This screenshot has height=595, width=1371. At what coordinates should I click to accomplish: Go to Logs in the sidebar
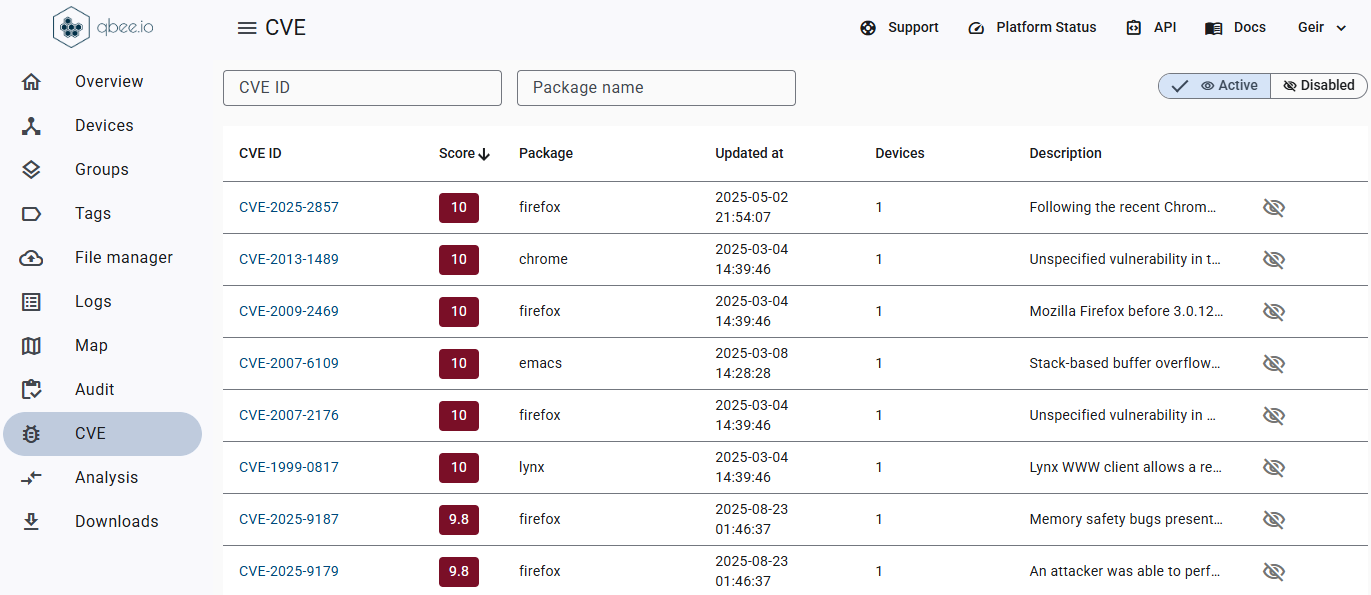coord(93,302)
